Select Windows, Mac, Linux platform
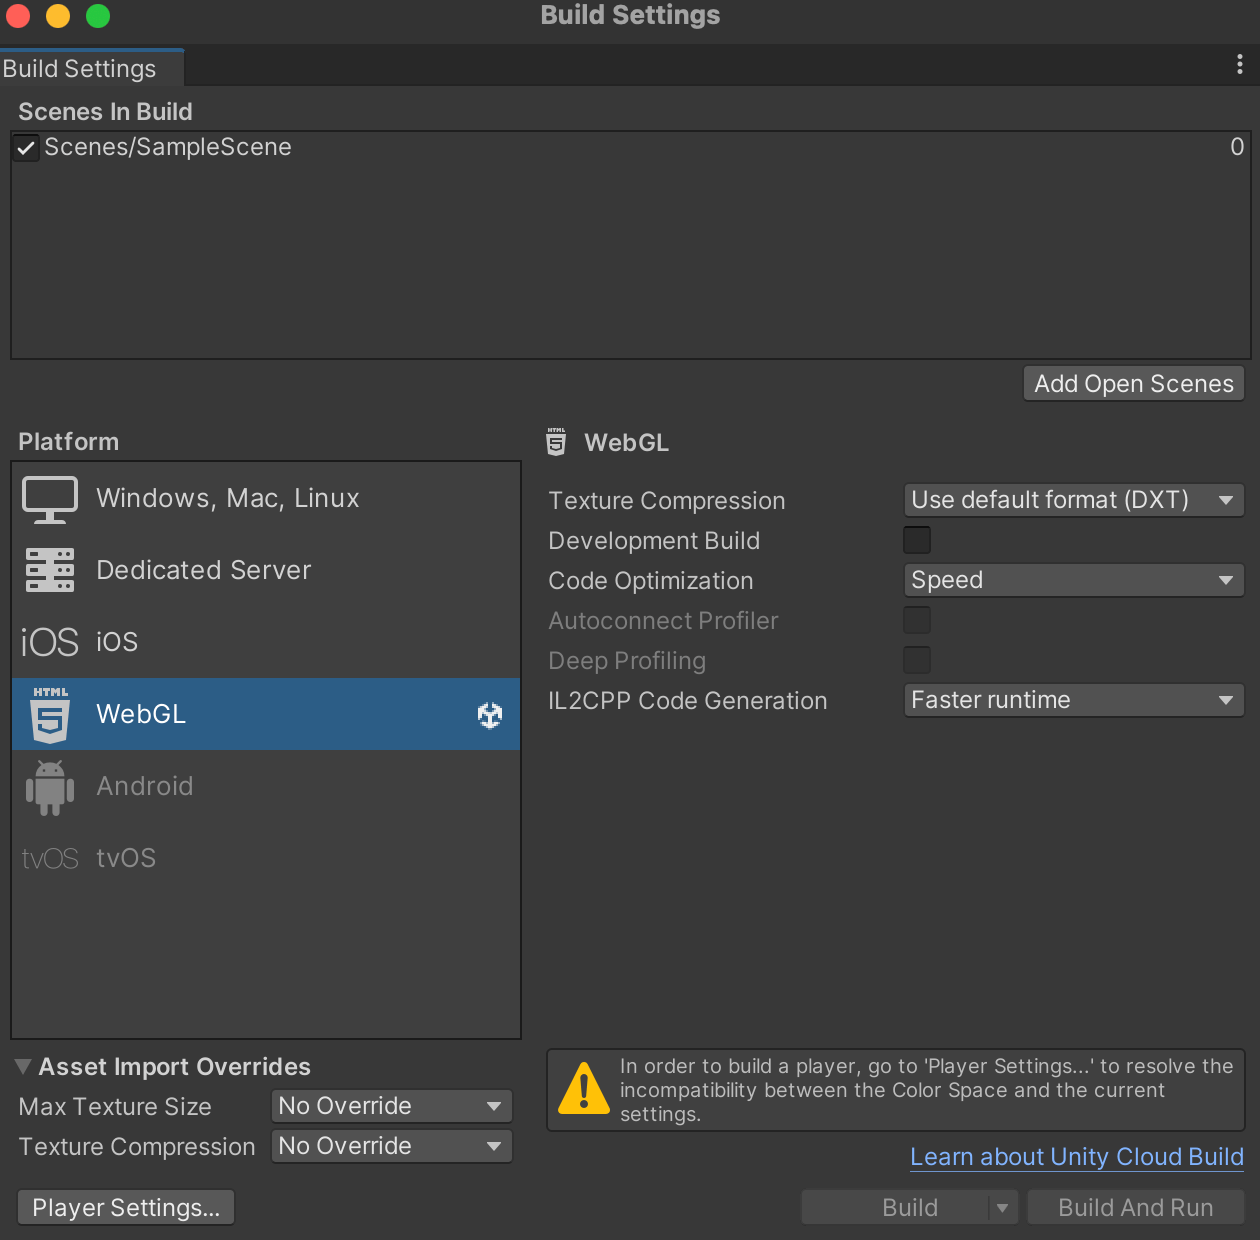 pyautogui.click(x=266, y=498)
